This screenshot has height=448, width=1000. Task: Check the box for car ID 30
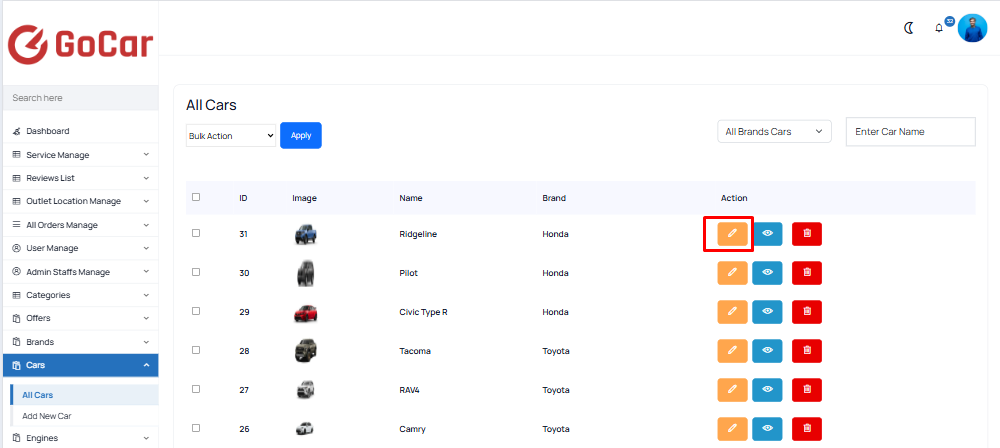pyautogui.click(x=196, y=272)
